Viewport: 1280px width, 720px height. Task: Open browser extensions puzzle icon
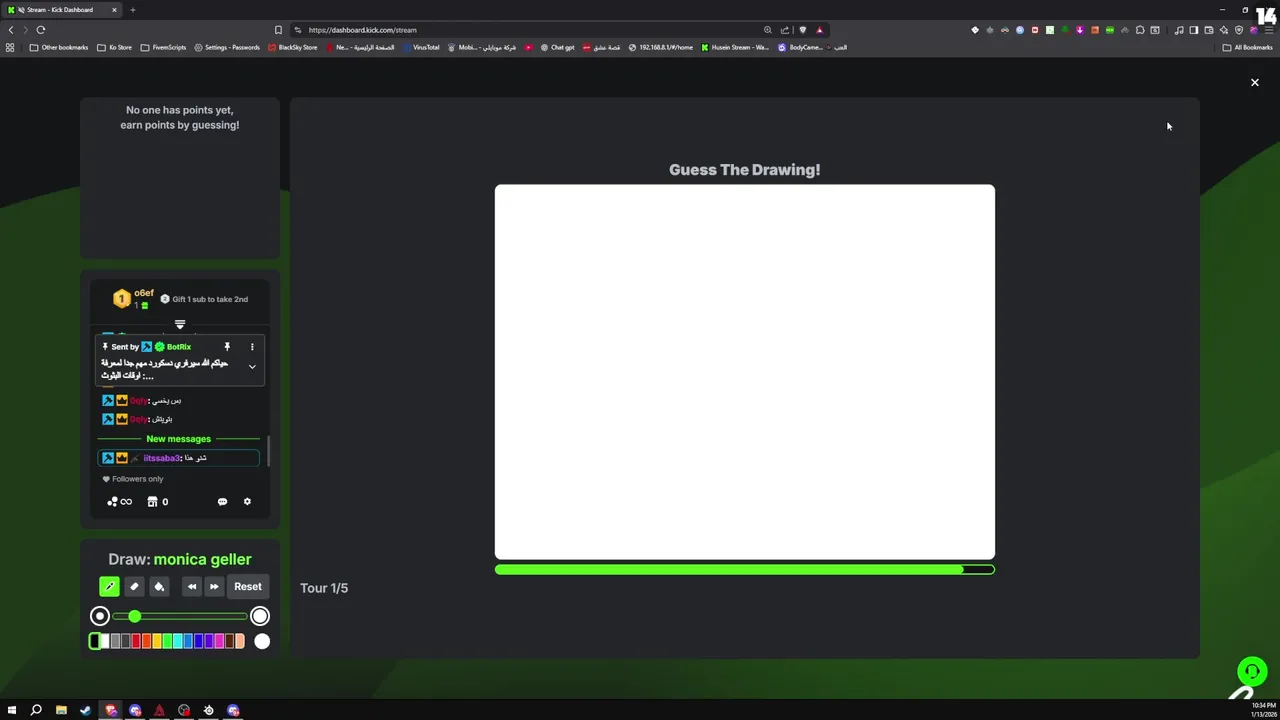[1140, 30]
